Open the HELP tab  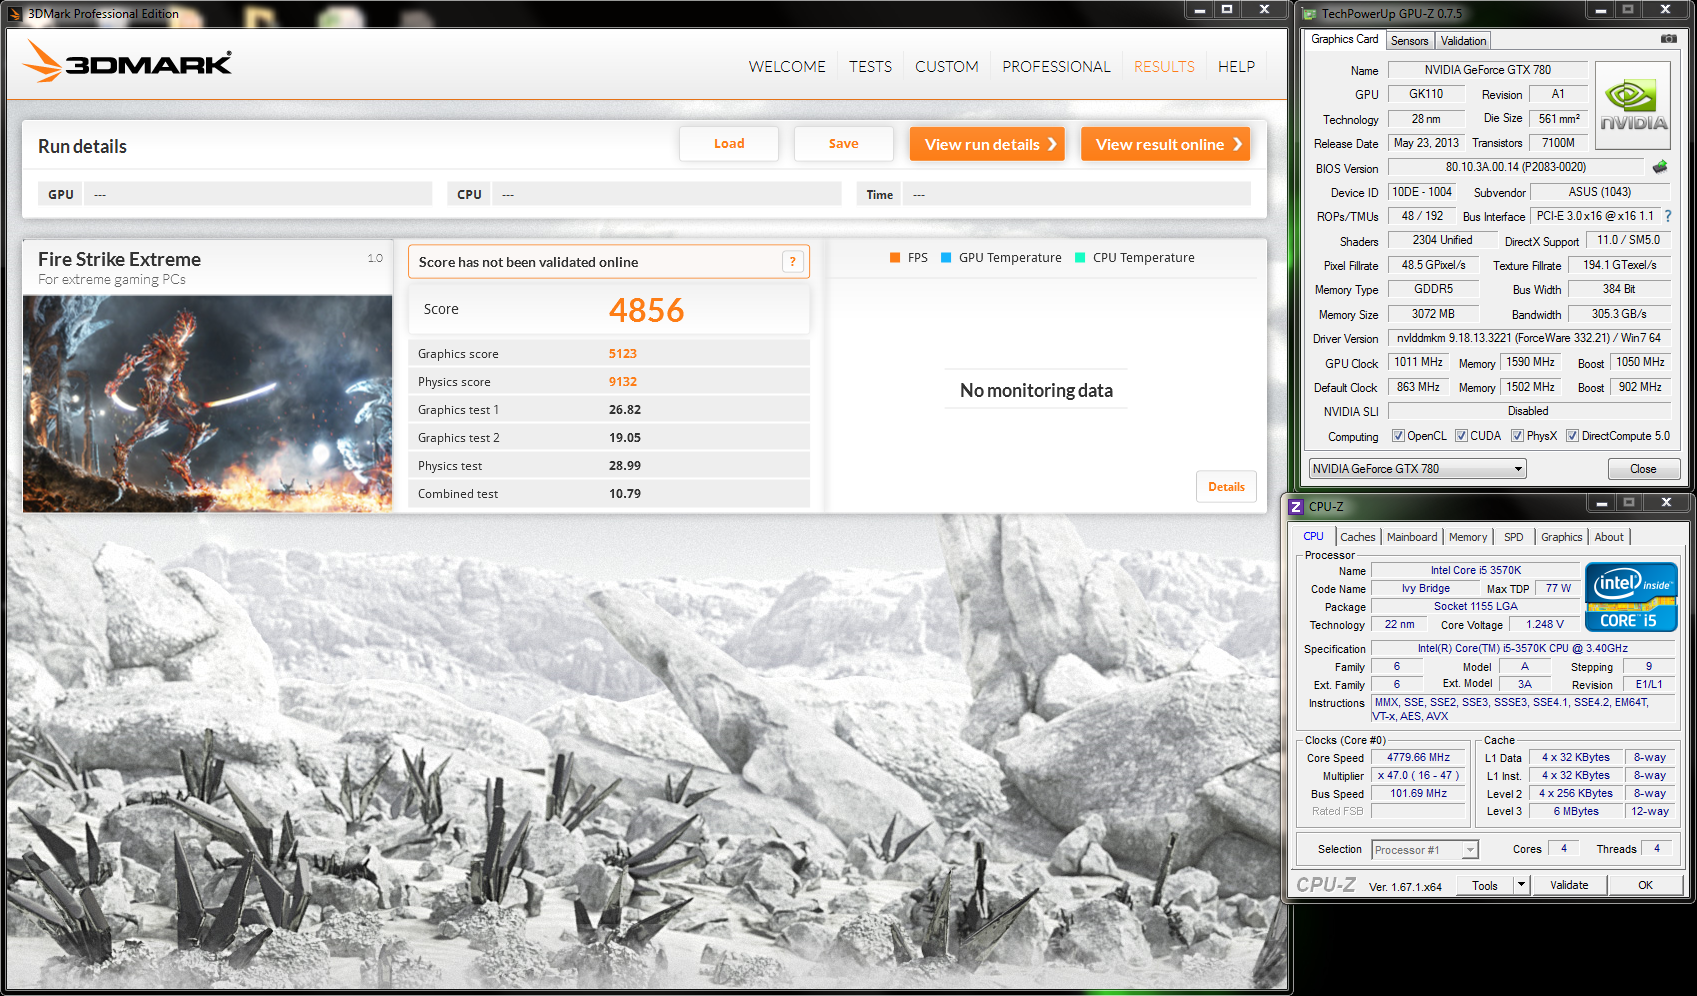1236,66
